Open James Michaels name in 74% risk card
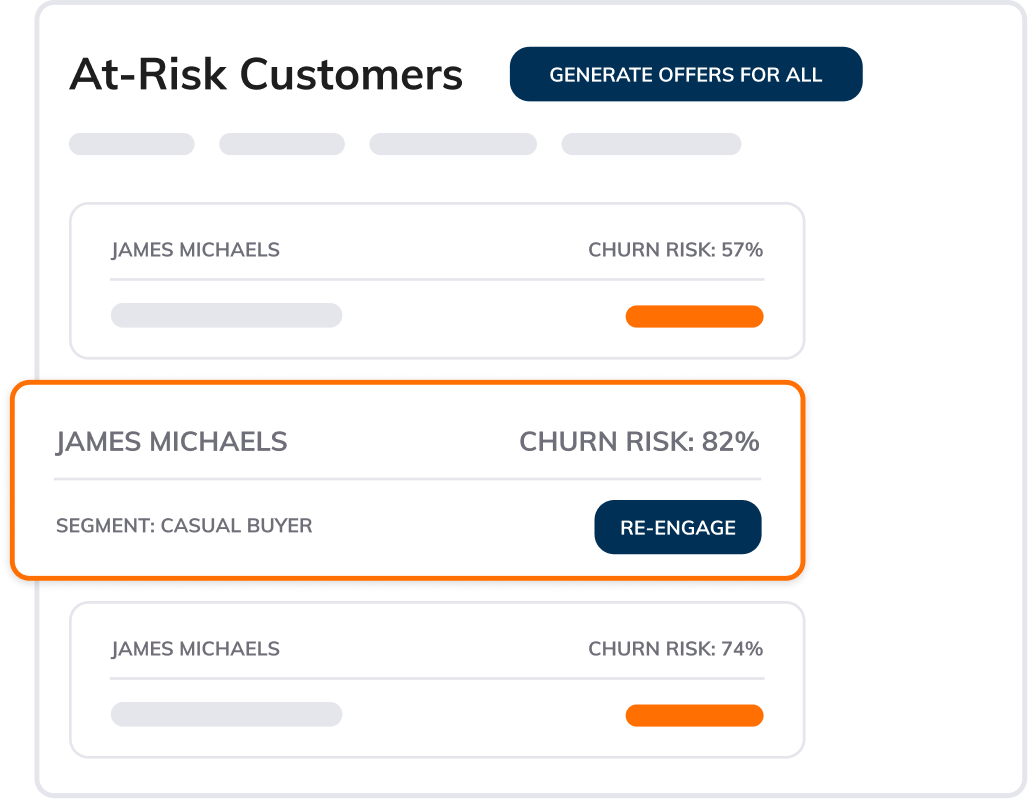The height and width of the screenshot is (799, 1028). coord(195,649)
